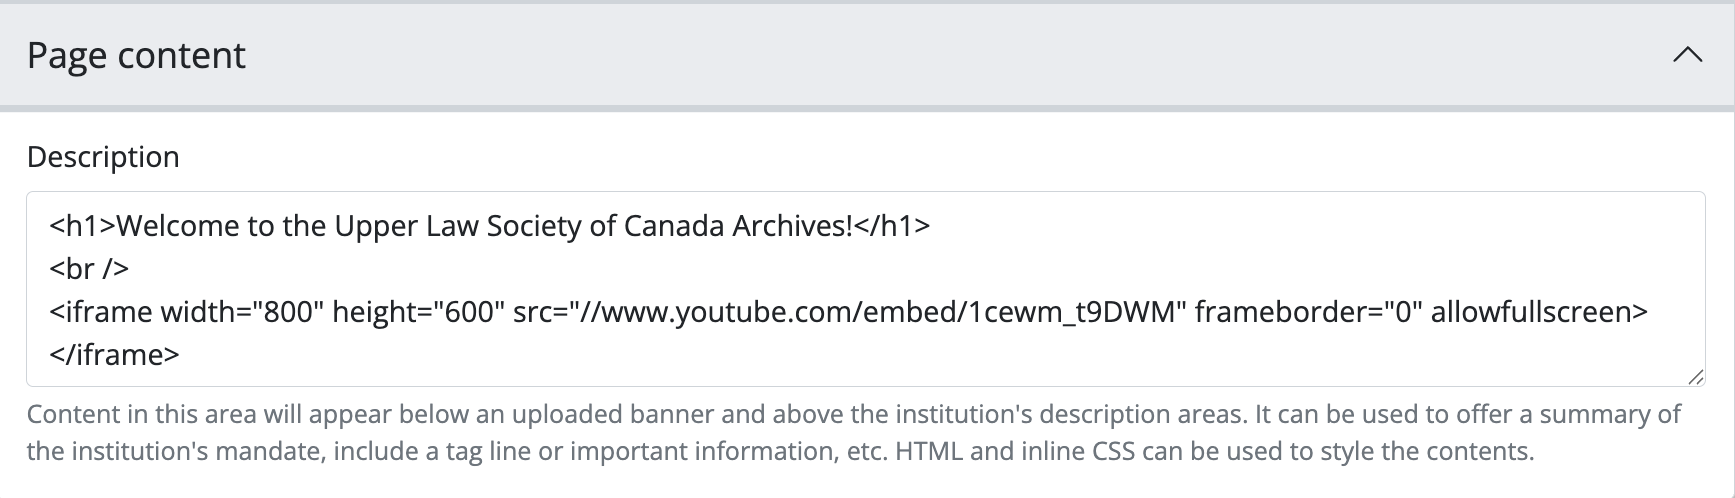Click the closing h1 tag
1735x498 pixels.
[892, 226]
